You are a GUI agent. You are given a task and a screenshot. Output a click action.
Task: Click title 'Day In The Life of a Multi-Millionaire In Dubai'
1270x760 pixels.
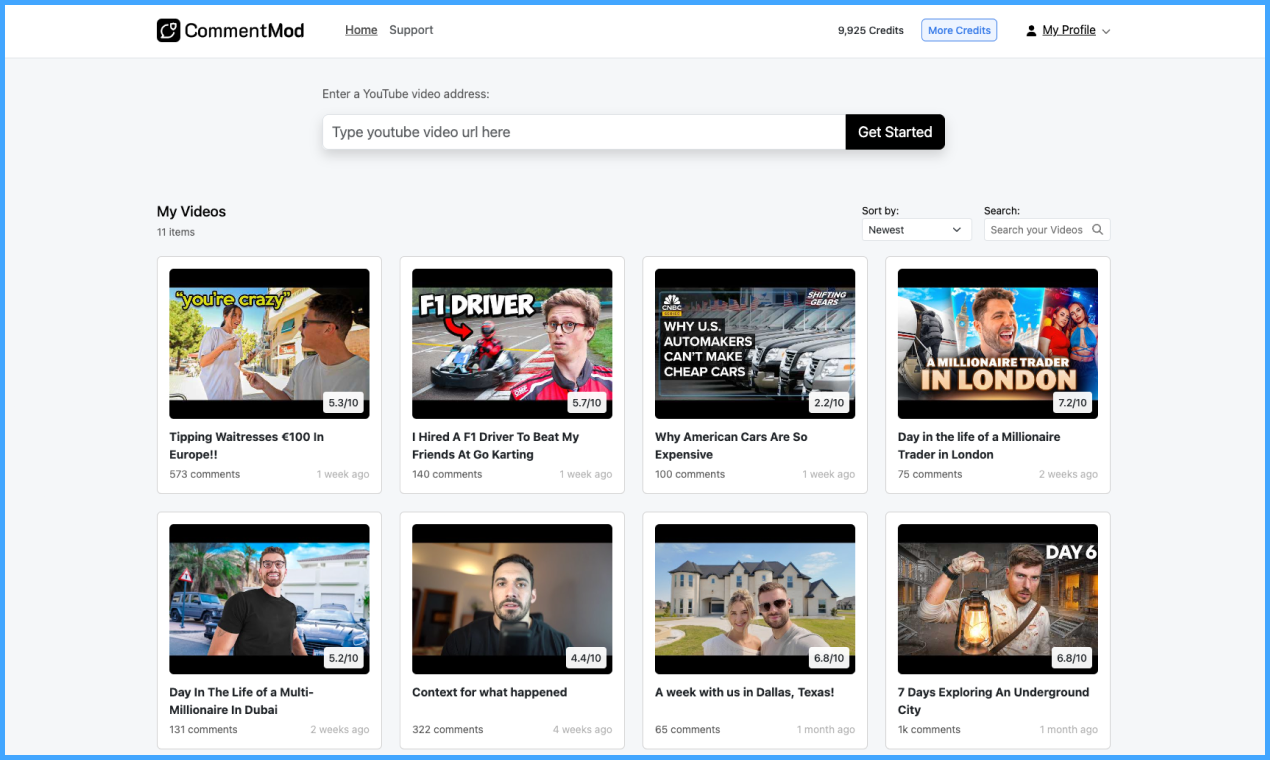click(241, 701)
